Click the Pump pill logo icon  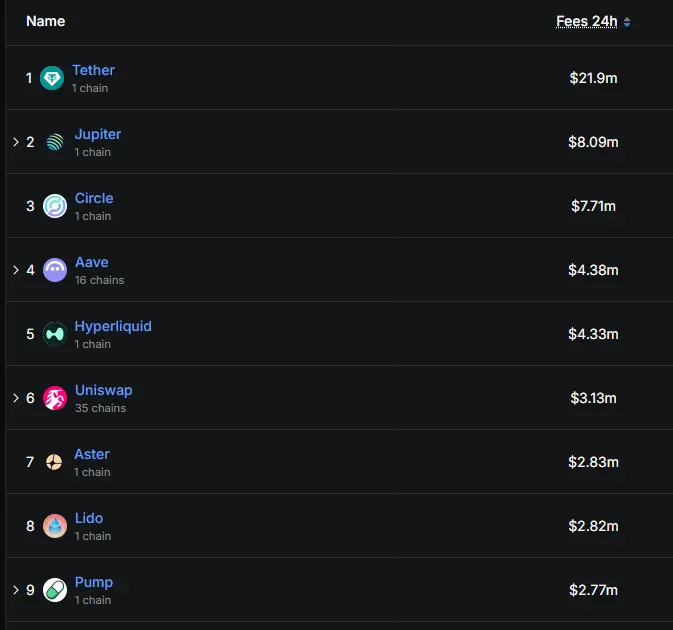pos(55,590)
